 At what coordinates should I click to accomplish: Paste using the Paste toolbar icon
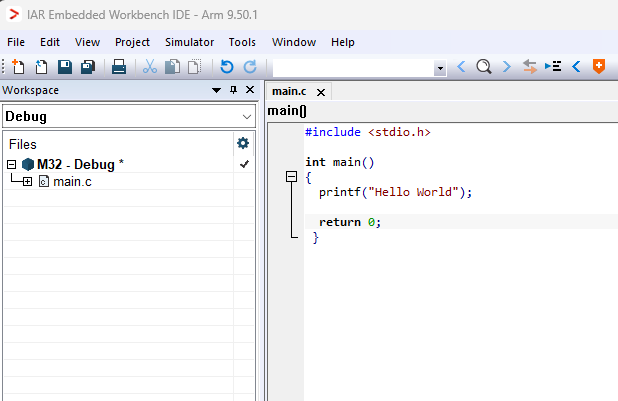(194, 67)
